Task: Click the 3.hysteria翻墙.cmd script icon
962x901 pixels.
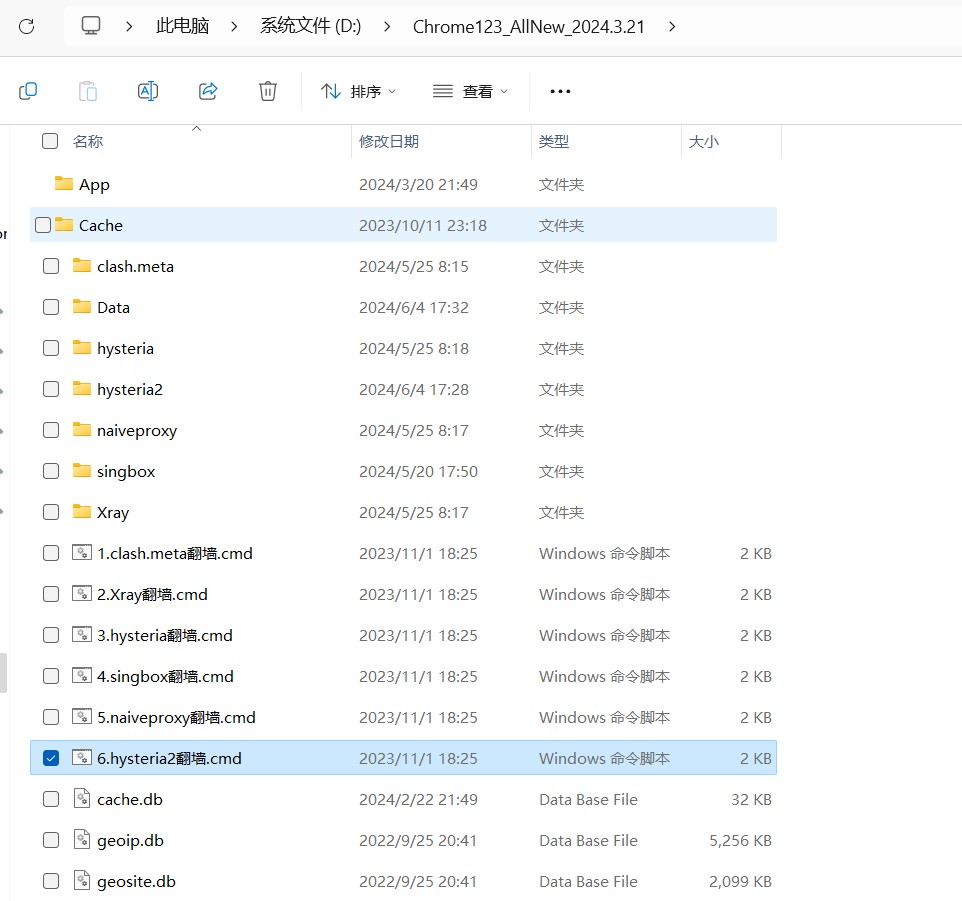Action: [82, 635]
